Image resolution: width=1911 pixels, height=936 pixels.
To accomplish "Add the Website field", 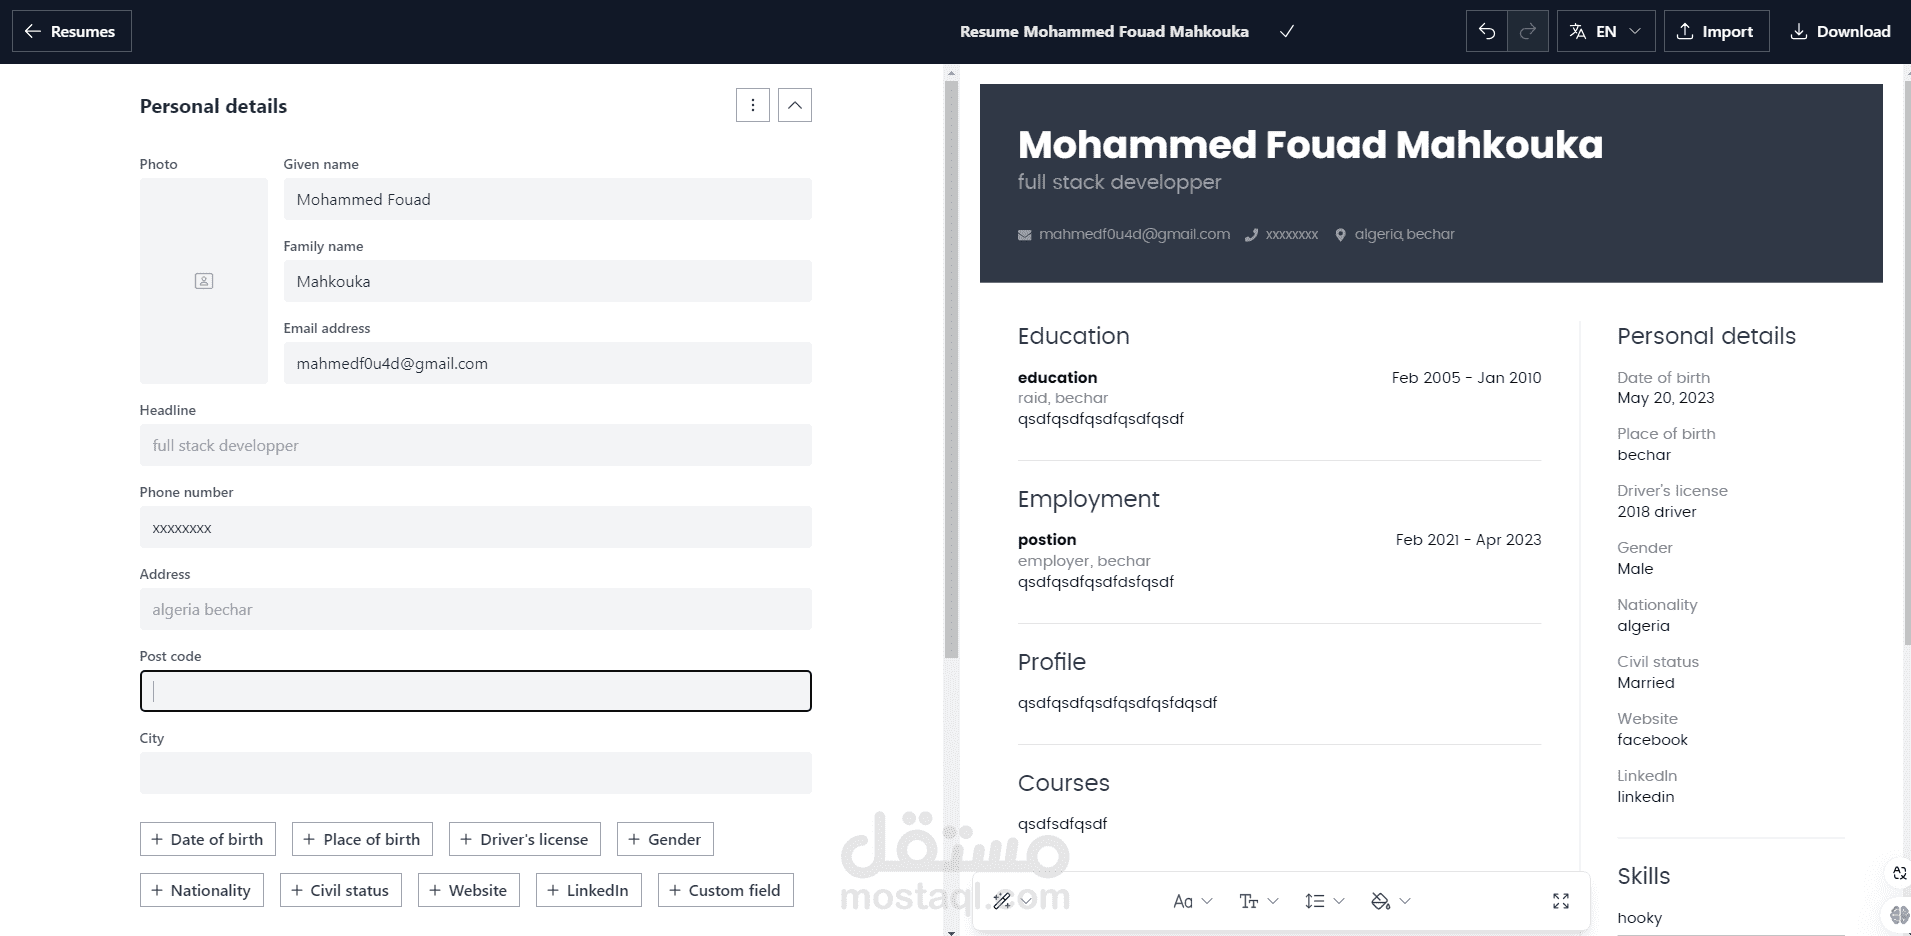I will point(468,890).
